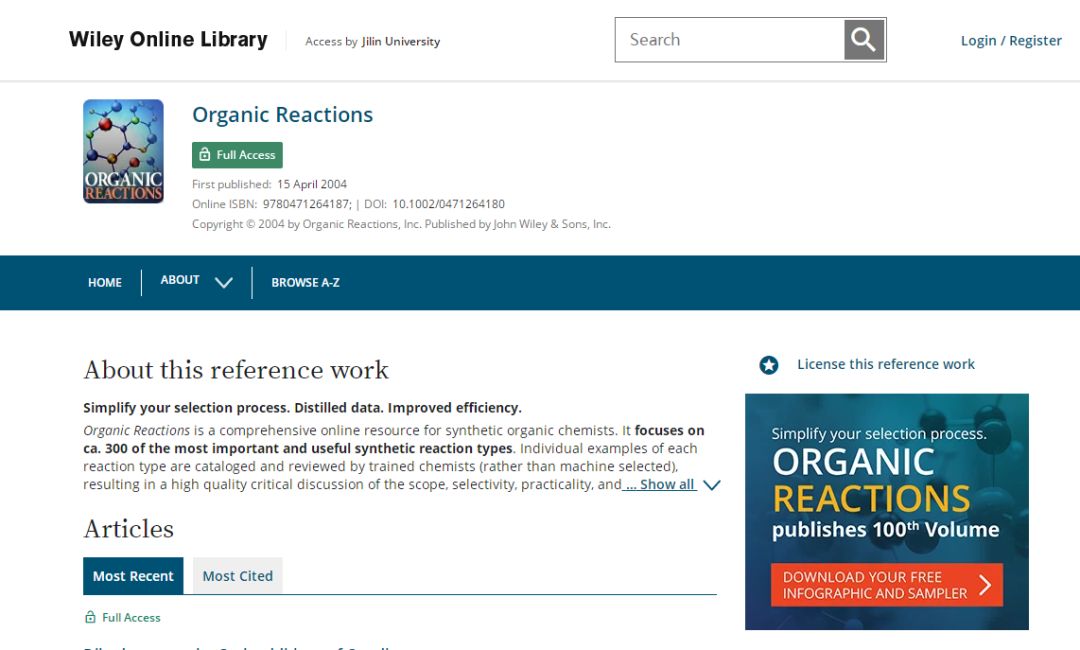Open the Organic Reactions title link
The width and height of the screenshot is (1080, 650).
(x=282, y=115)
